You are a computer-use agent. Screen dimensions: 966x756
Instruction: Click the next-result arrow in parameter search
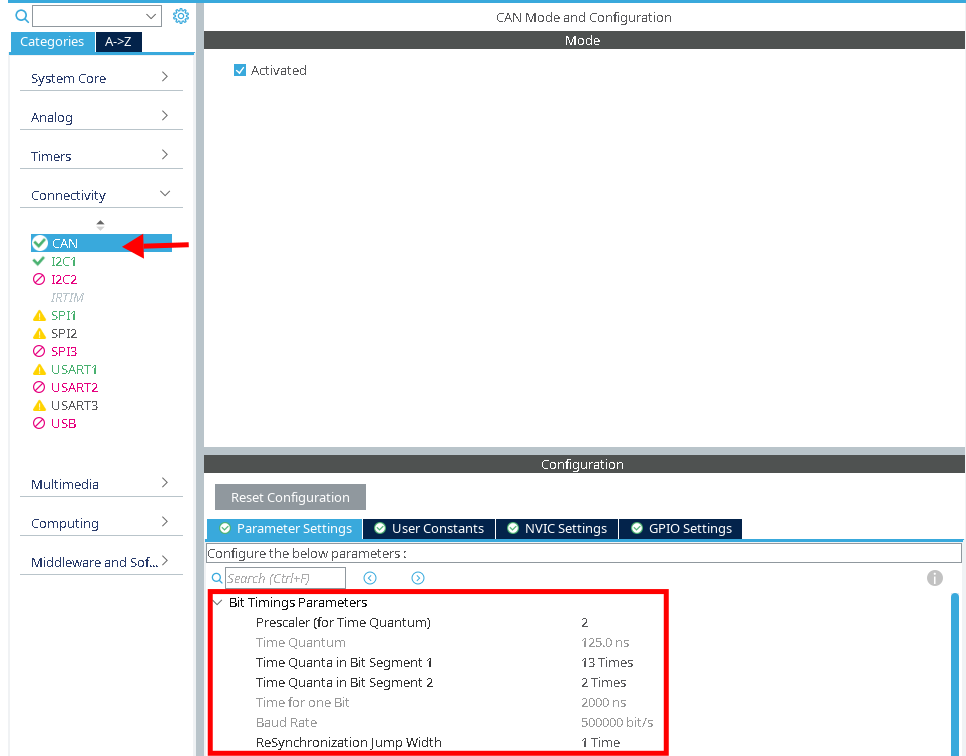click(x=418, y=578)
